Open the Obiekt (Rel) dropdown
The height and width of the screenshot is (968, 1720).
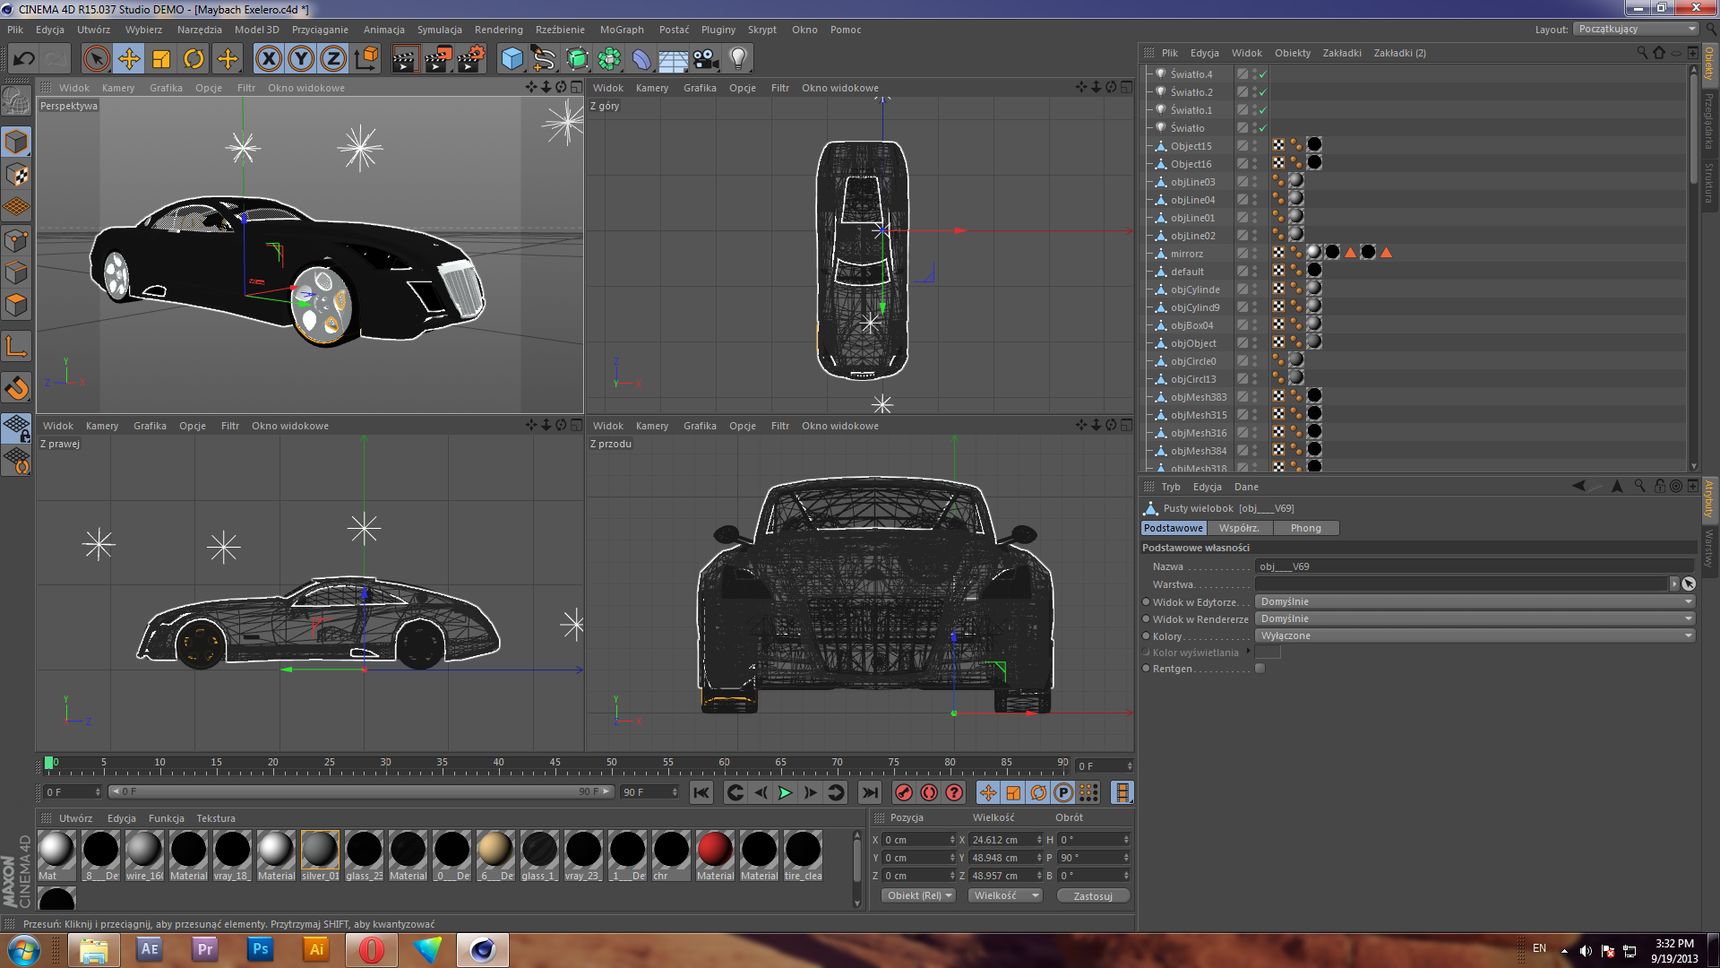(918, 896)
